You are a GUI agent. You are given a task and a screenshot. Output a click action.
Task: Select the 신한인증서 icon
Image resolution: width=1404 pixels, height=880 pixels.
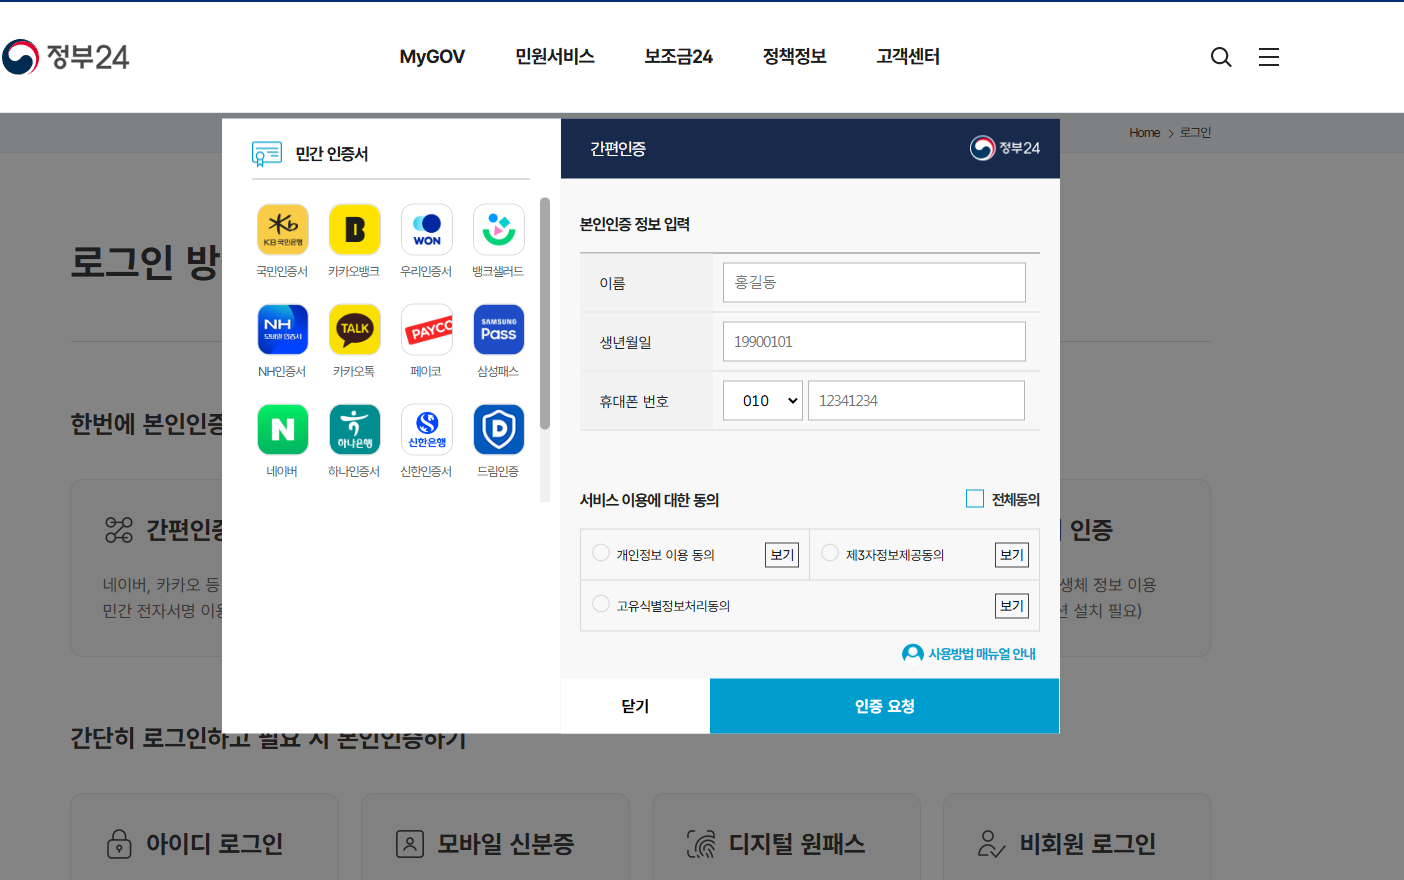coord(427,430)
